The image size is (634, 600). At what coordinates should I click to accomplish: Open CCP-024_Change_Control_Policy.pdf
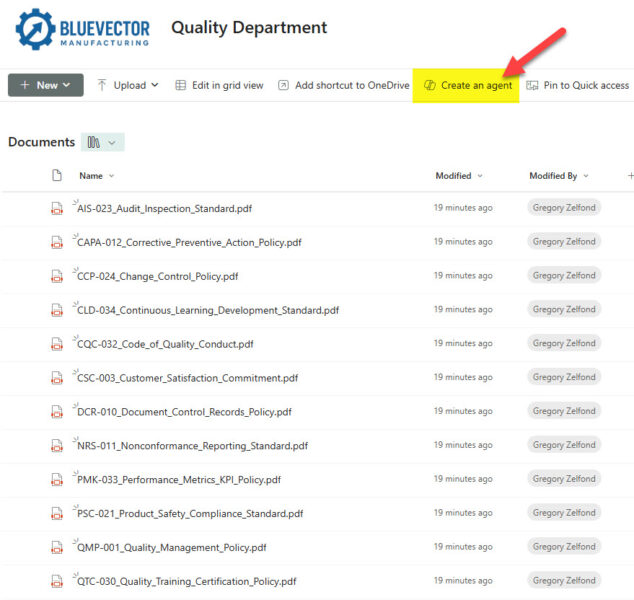click(x=158, y=277)
